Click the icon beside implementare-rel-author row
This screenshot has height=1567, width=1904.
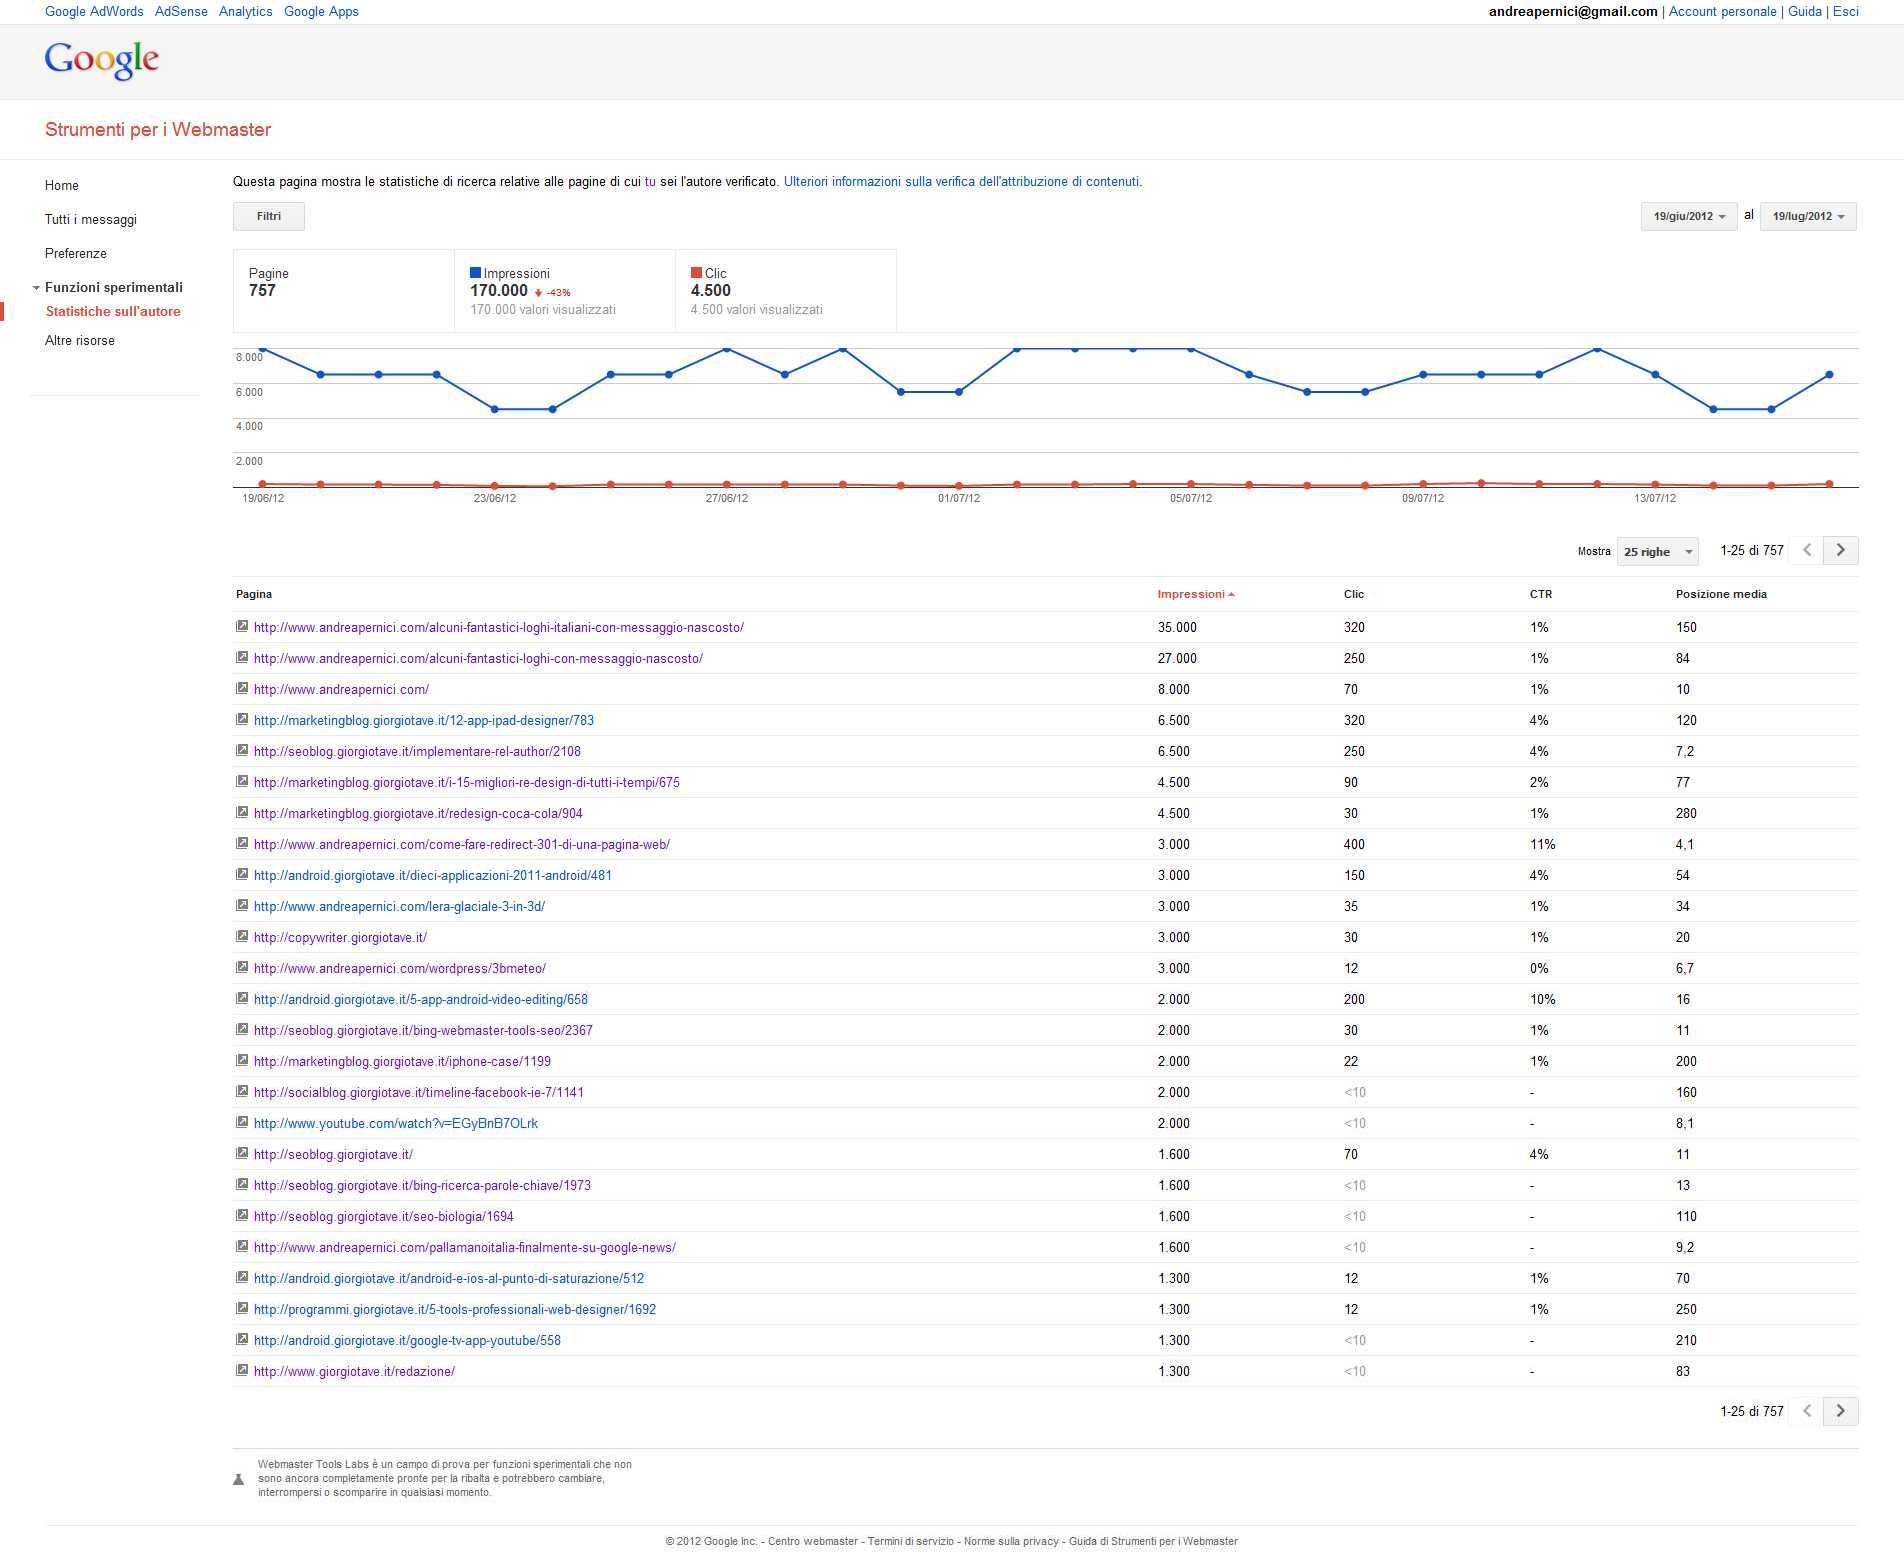[x=242, y=750]
